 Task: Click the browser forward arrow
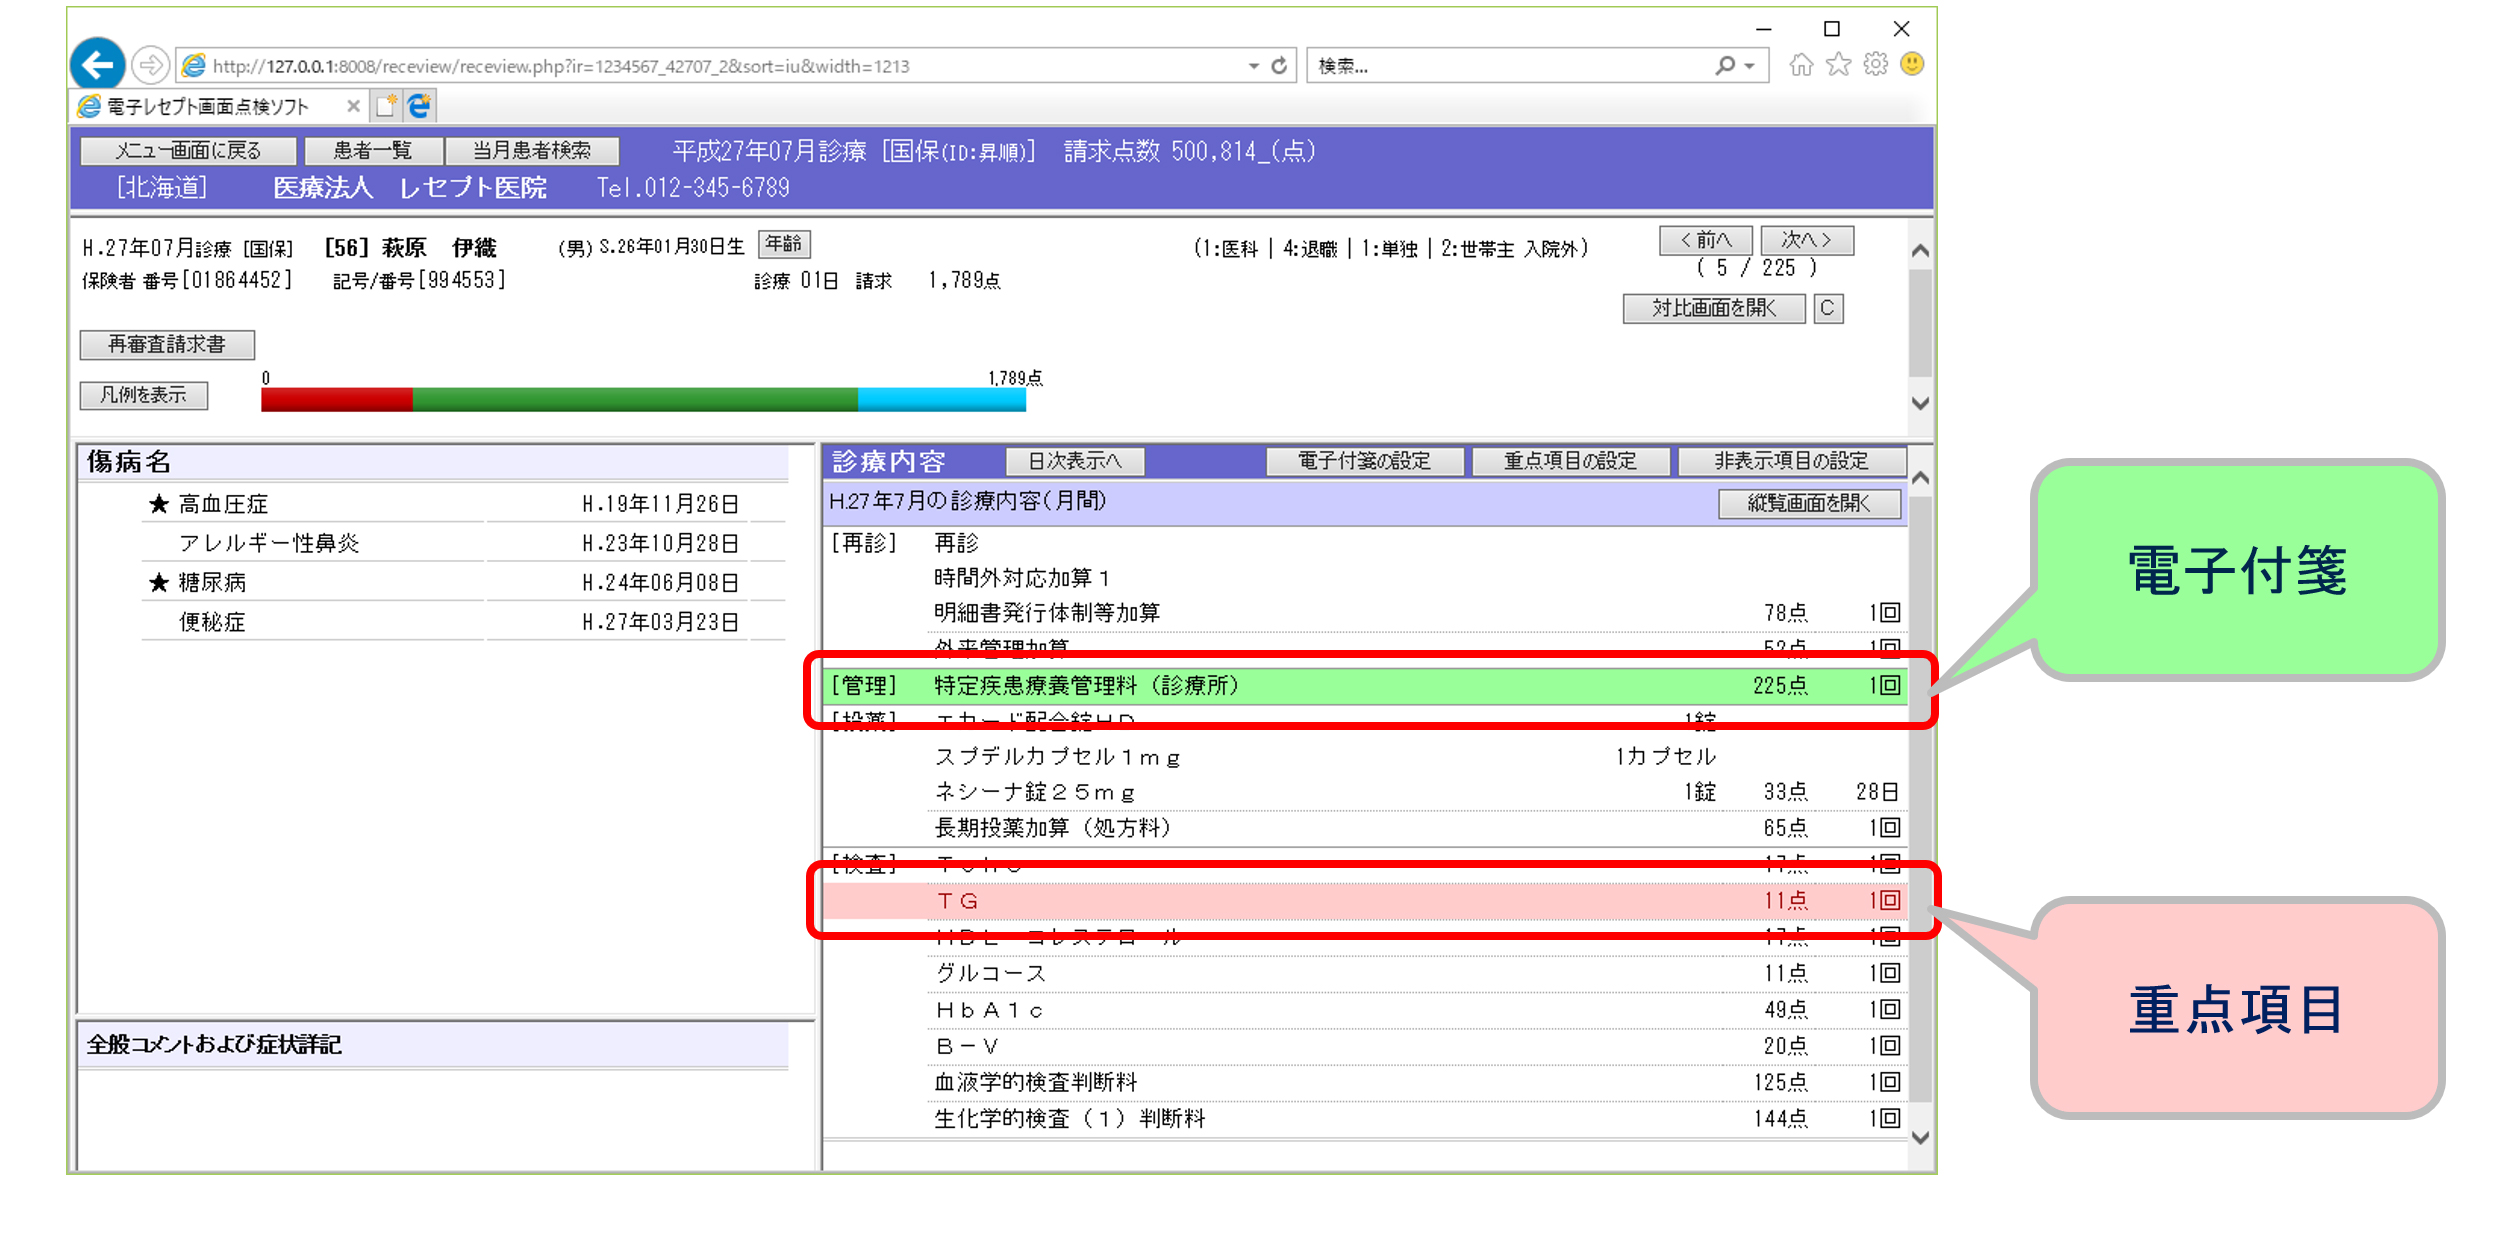coord(151,66)
